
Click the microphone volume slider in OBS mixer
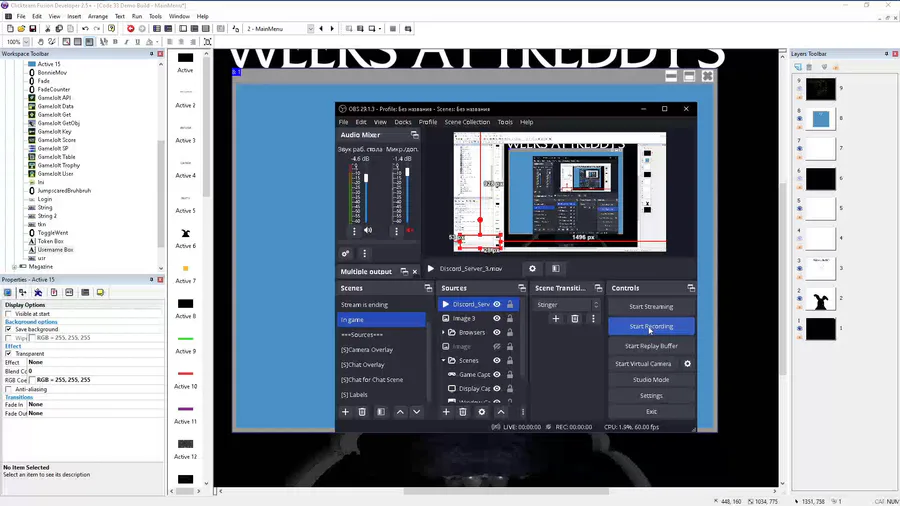407,194
